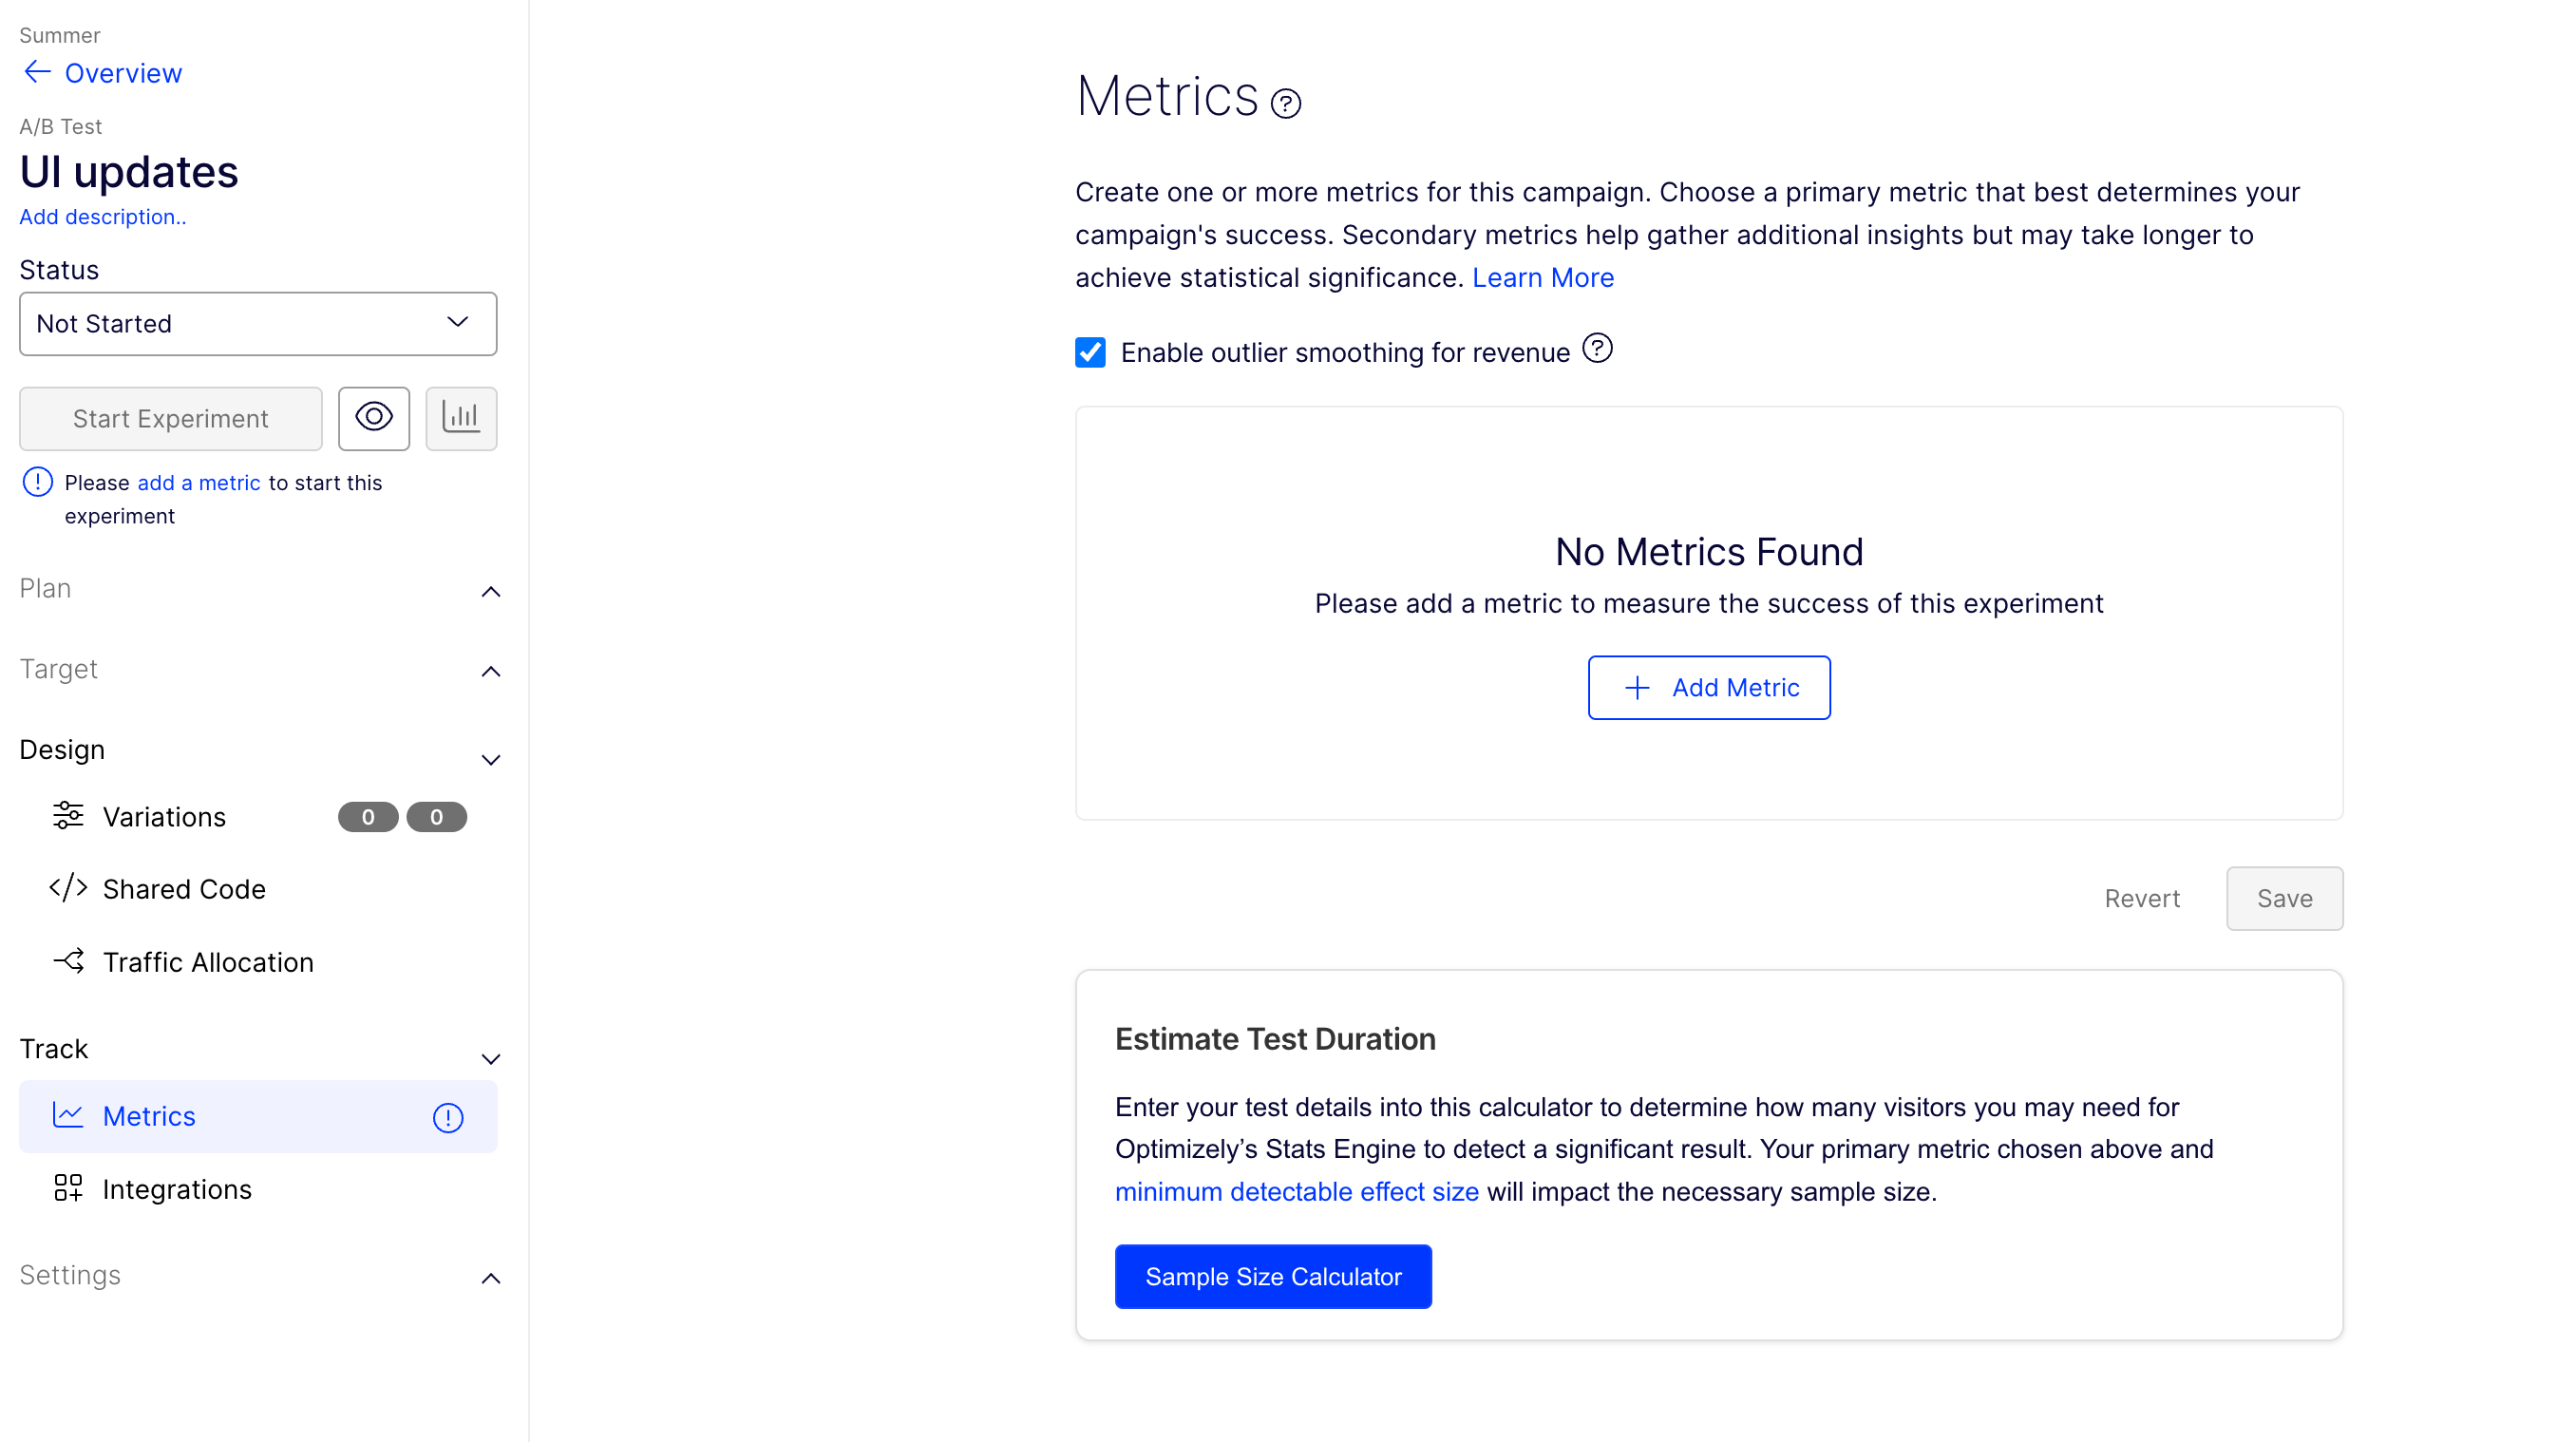2576x1442 pixels.
Task: Click the eye preview icon beside Start Experiment
Action: [374, 418]
